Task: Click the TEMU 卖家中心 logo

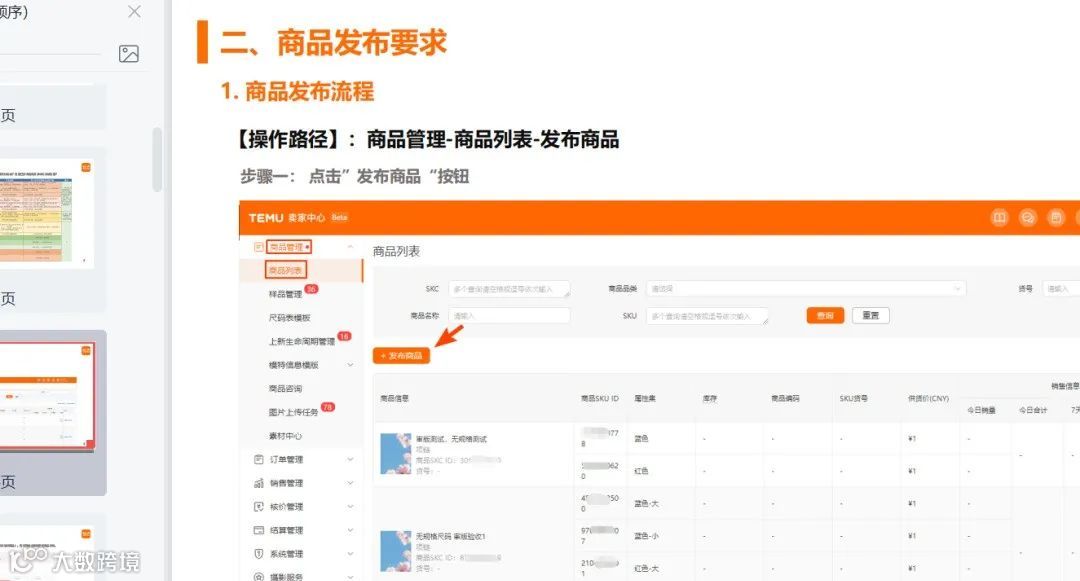Action: coord(298,218)
